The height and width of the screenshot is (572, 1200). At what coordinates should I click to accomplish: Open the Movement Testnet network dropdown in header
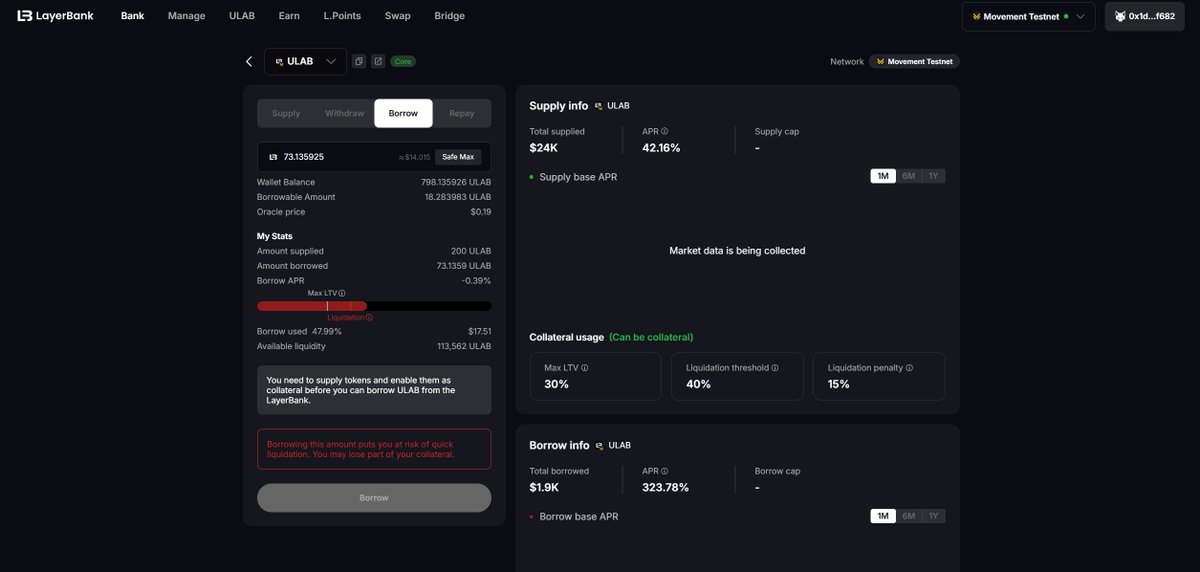pyautogui.click(x=1028, y=16)
